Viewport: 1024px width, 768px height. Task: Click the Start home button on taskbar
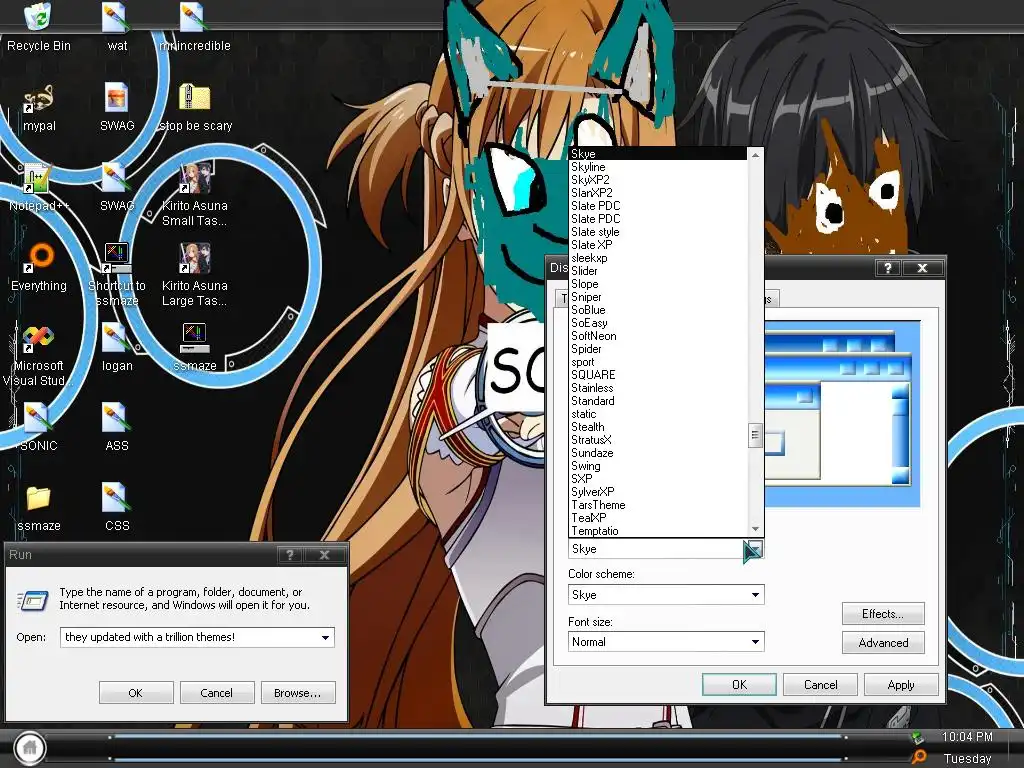point(30,748)
